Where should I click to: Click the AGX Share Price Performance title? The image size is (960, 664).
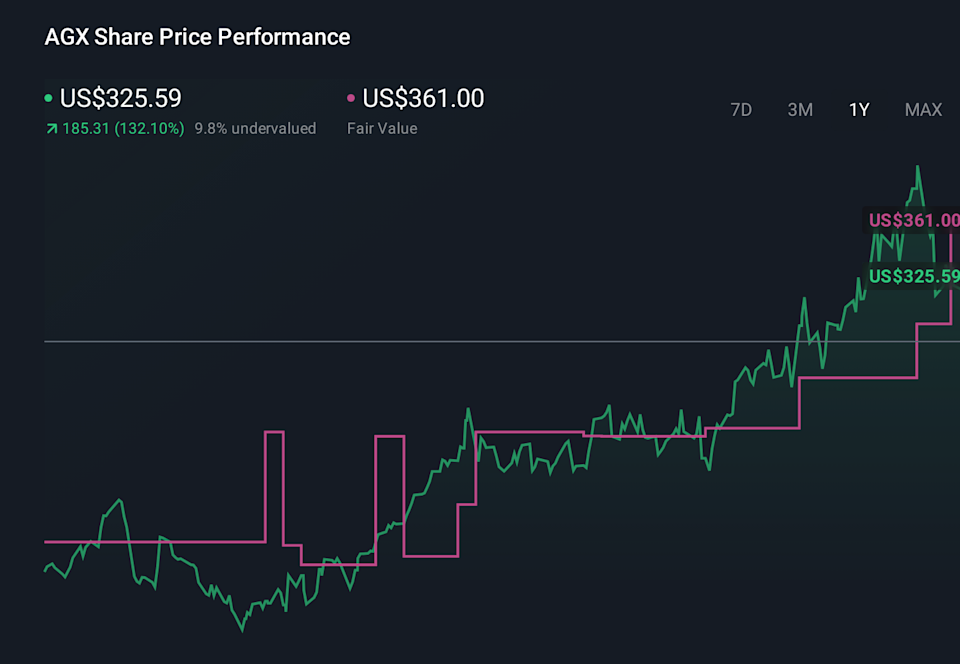[198, 38]
